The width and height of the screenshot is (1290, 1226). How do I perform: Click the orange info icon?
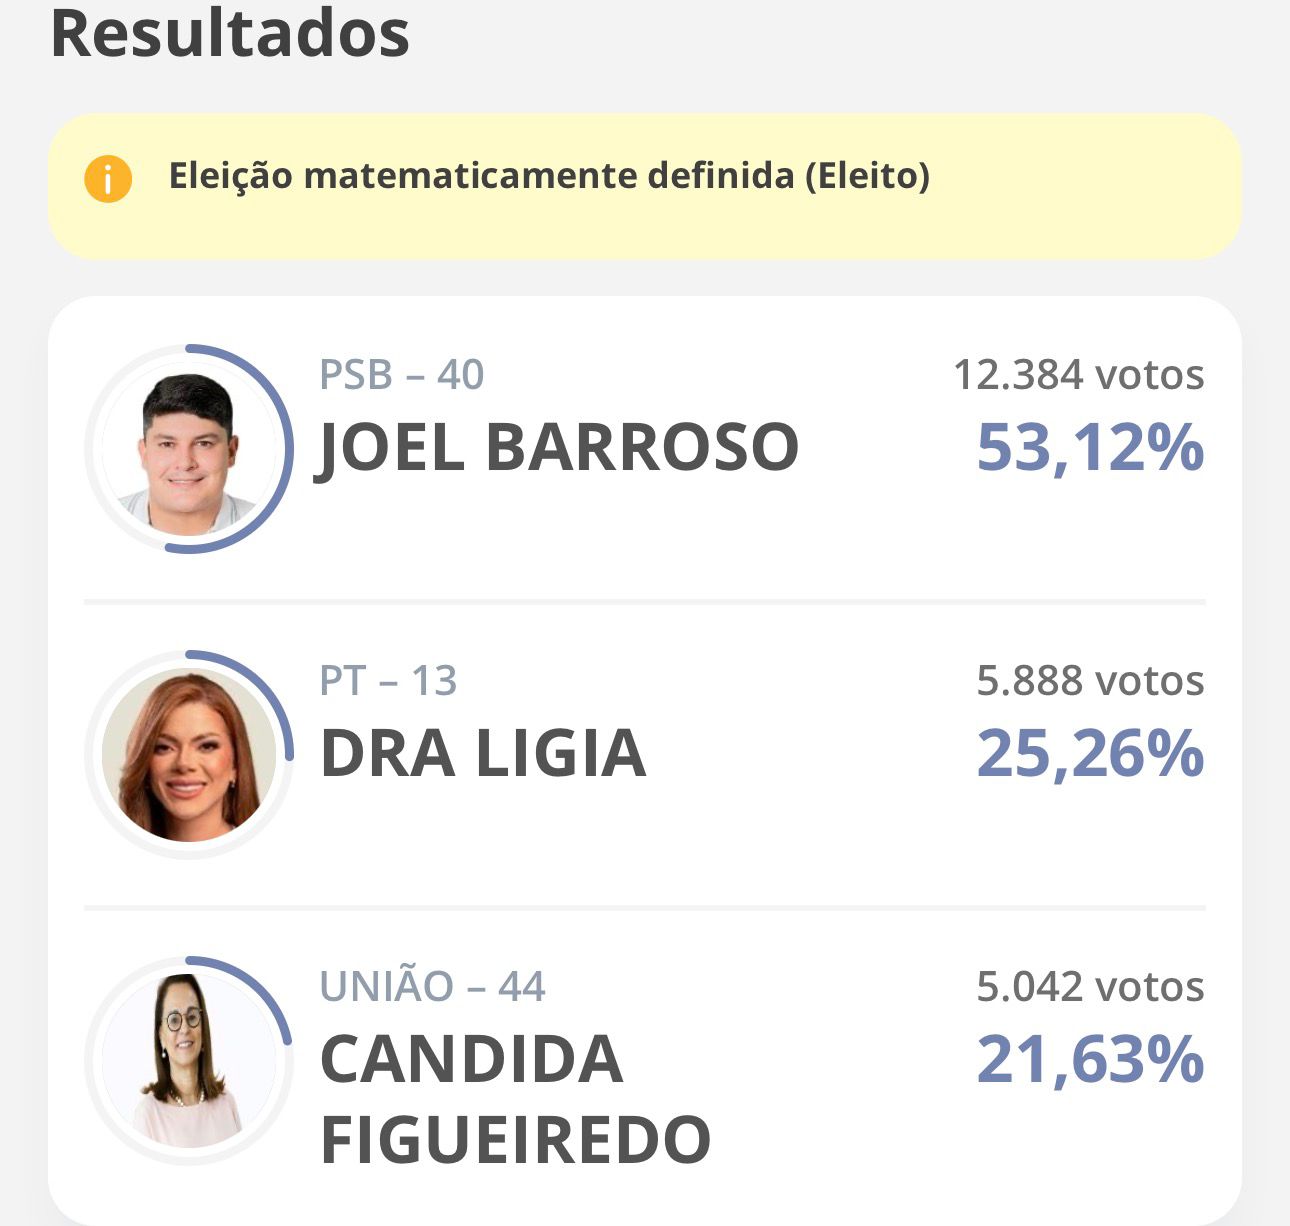pos(108,179)
